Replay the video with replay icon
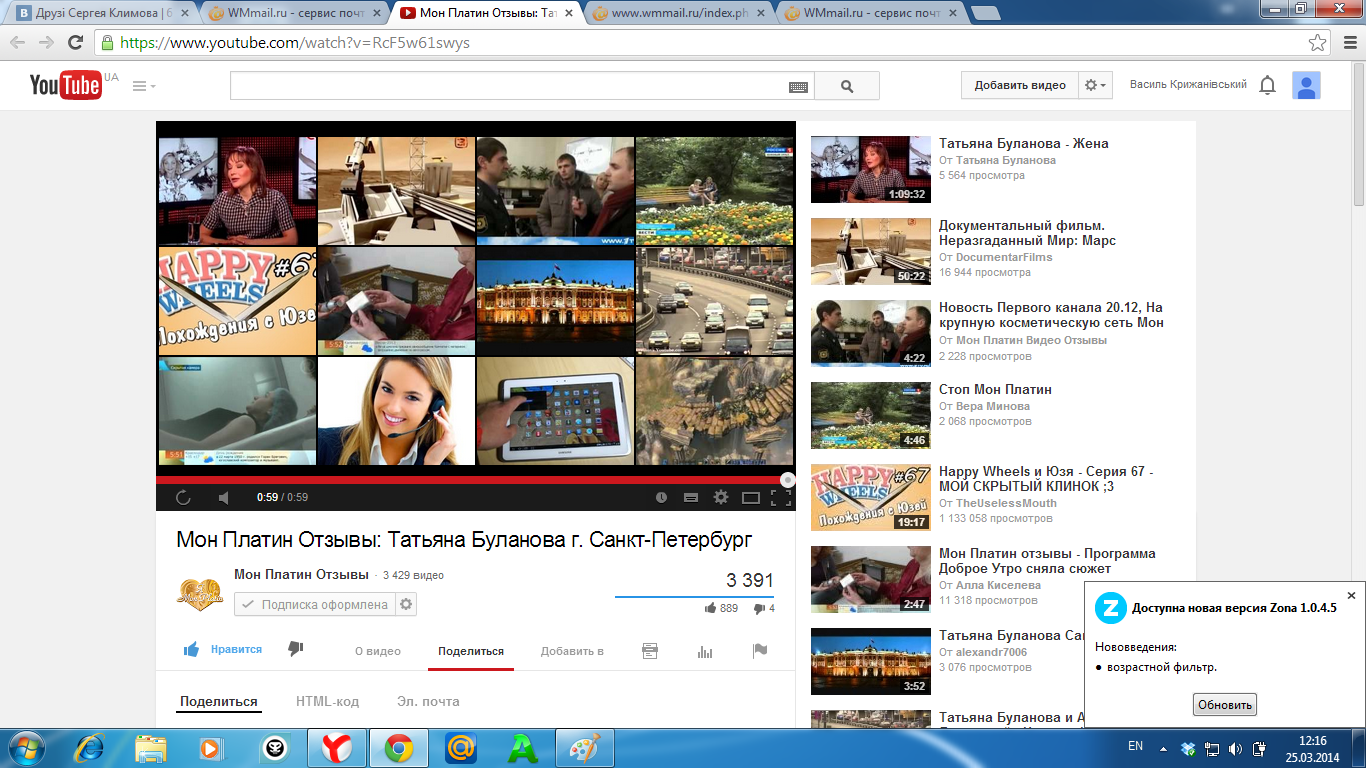Image resolution: width=1366 pixels, height=768 pixels. point(183,497)
